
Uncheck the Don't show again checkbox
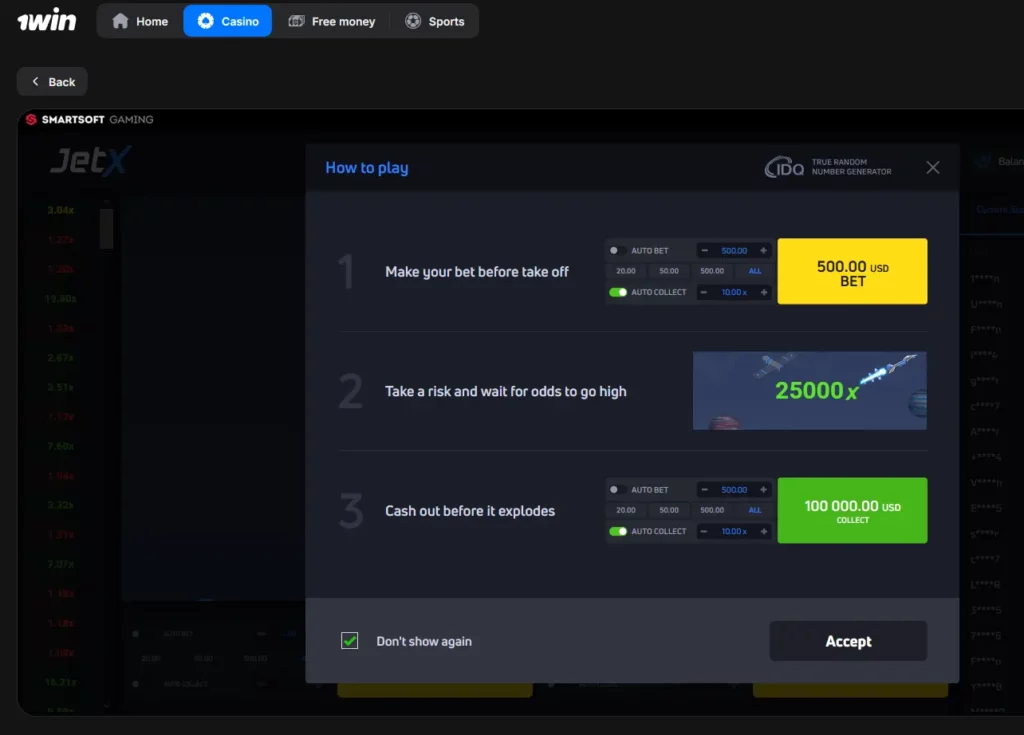pyautogui.click(x=350, y=641)
